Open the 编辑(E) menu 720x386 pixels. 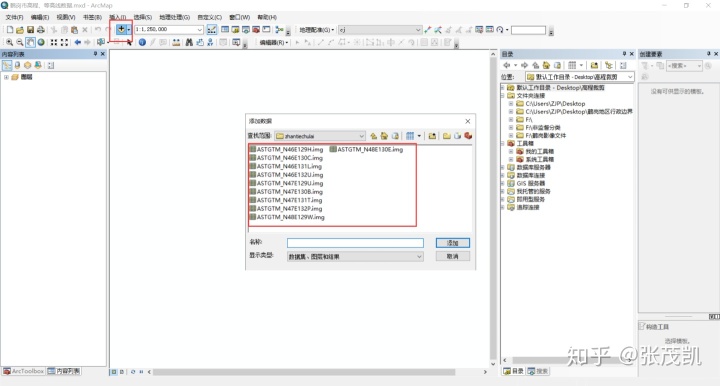tap(40, 17)
